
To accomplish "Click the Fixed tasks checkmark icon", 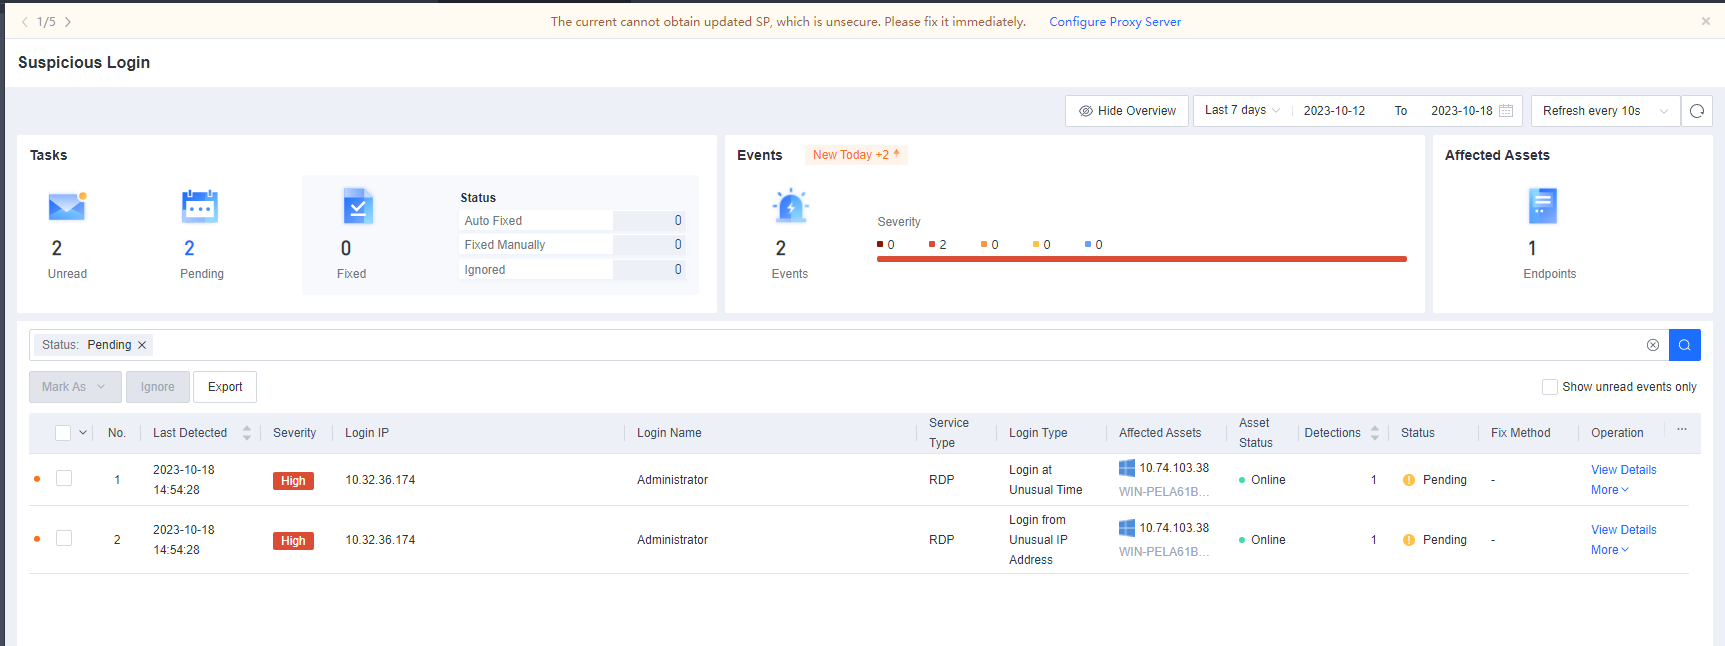I will [357, 207].
